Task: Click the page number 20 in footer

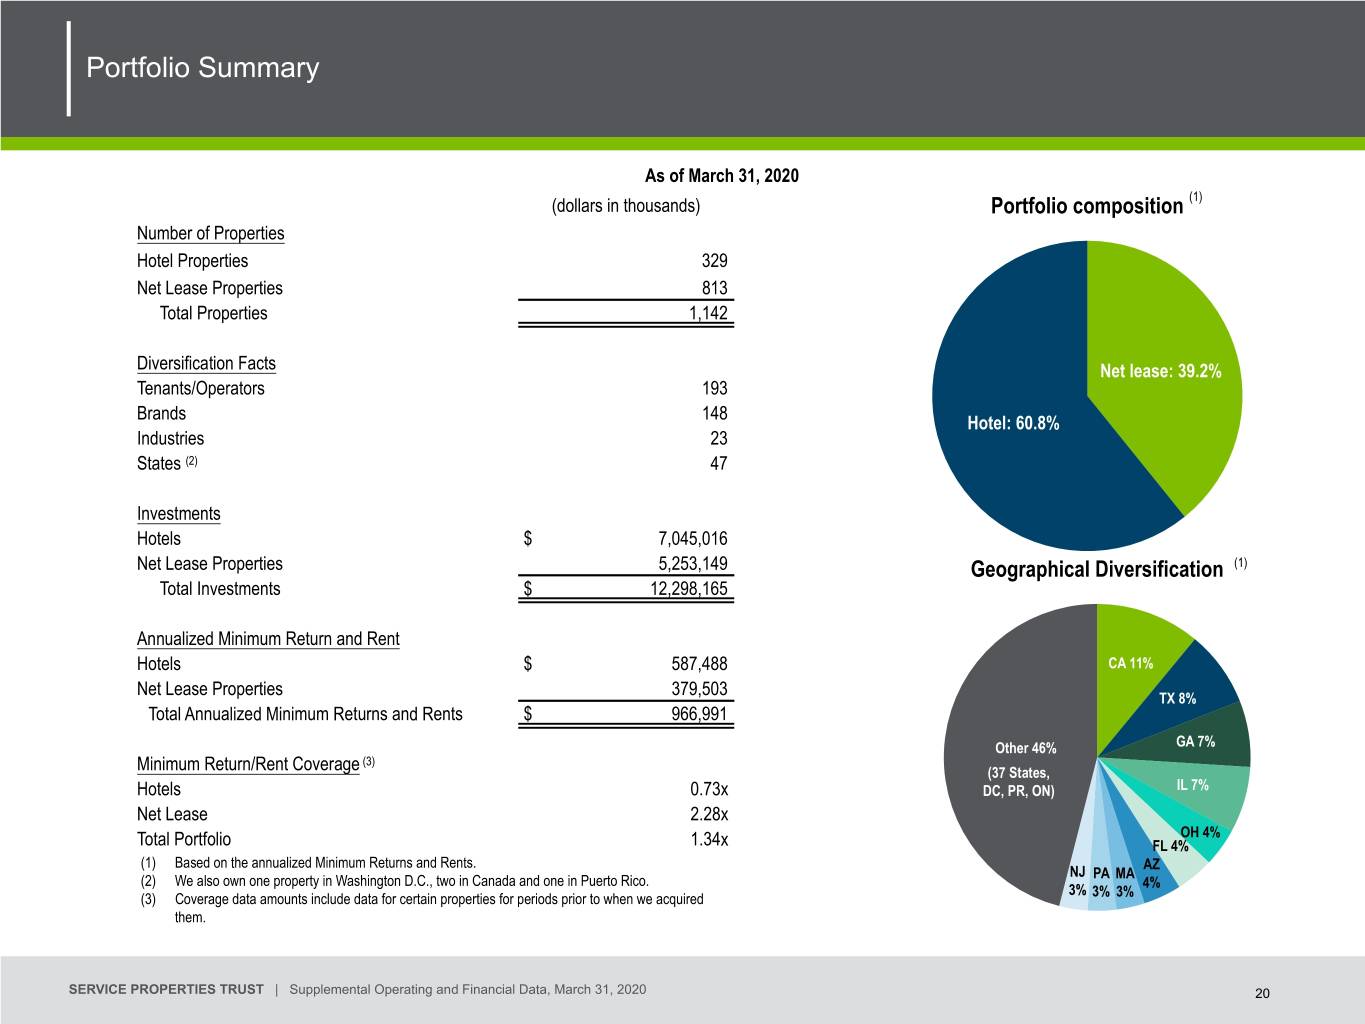Action: point(1262,993)
